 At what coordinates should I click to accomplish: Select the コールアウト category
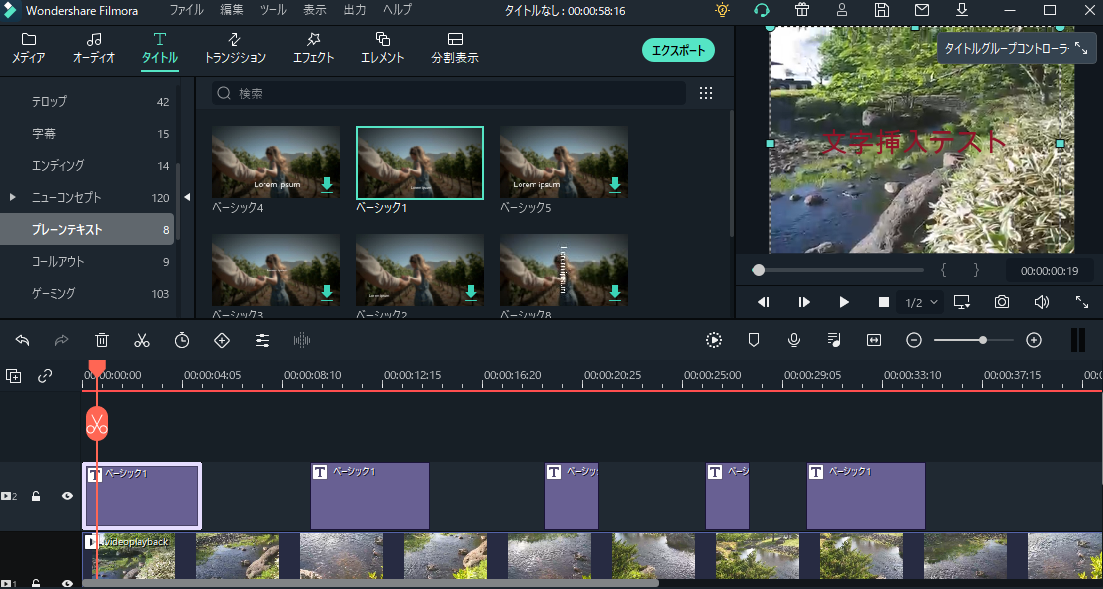point(87,262)
